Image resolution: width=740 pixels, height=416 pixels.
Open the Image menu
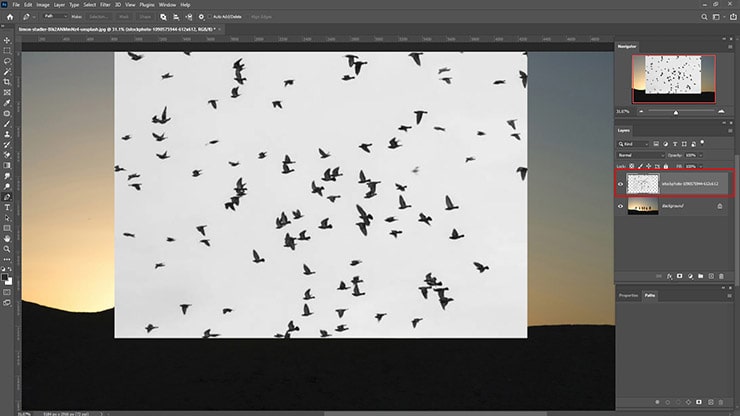click(x=43, y=5)
